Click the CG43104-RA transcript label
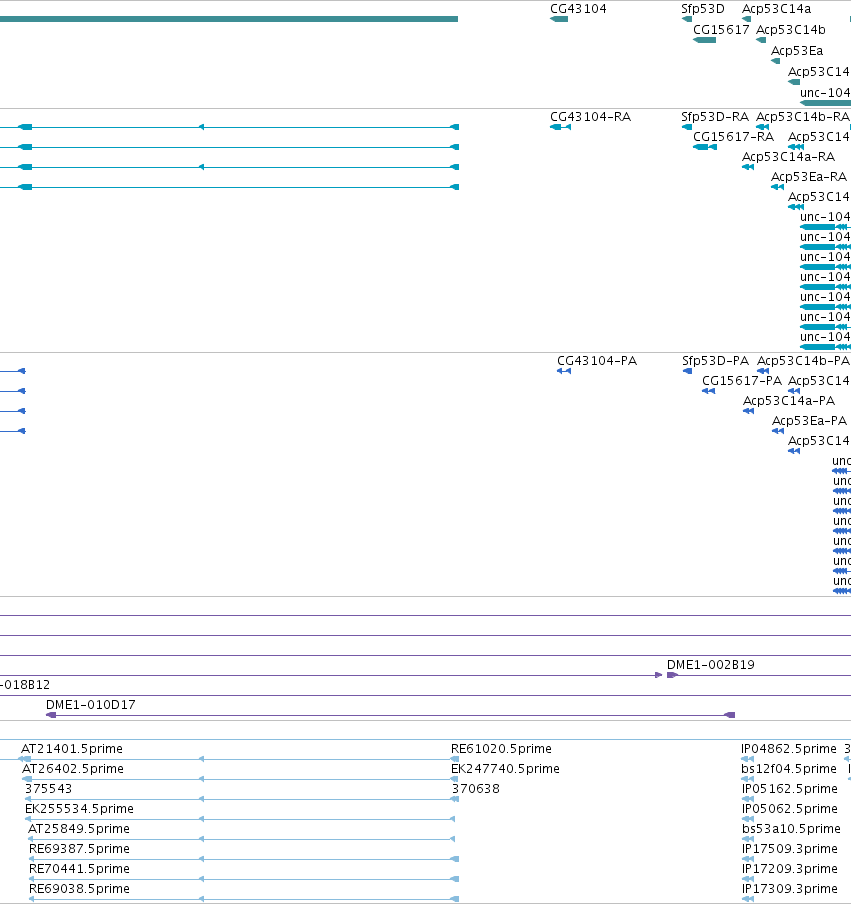The image size is (851, 904). click(x=590, y=116)
